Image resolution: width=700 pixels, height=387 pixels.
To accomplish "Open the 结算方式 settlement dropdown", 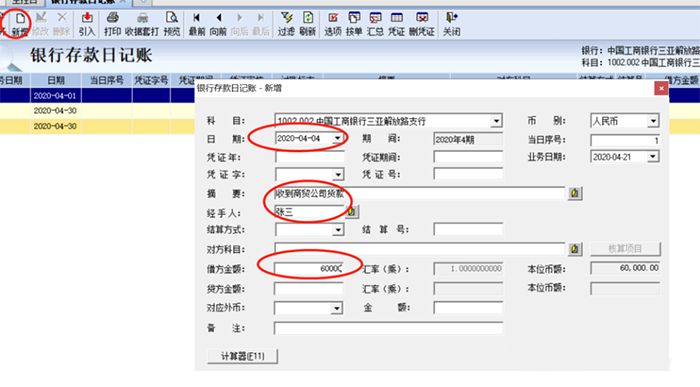I will (338, 230).
